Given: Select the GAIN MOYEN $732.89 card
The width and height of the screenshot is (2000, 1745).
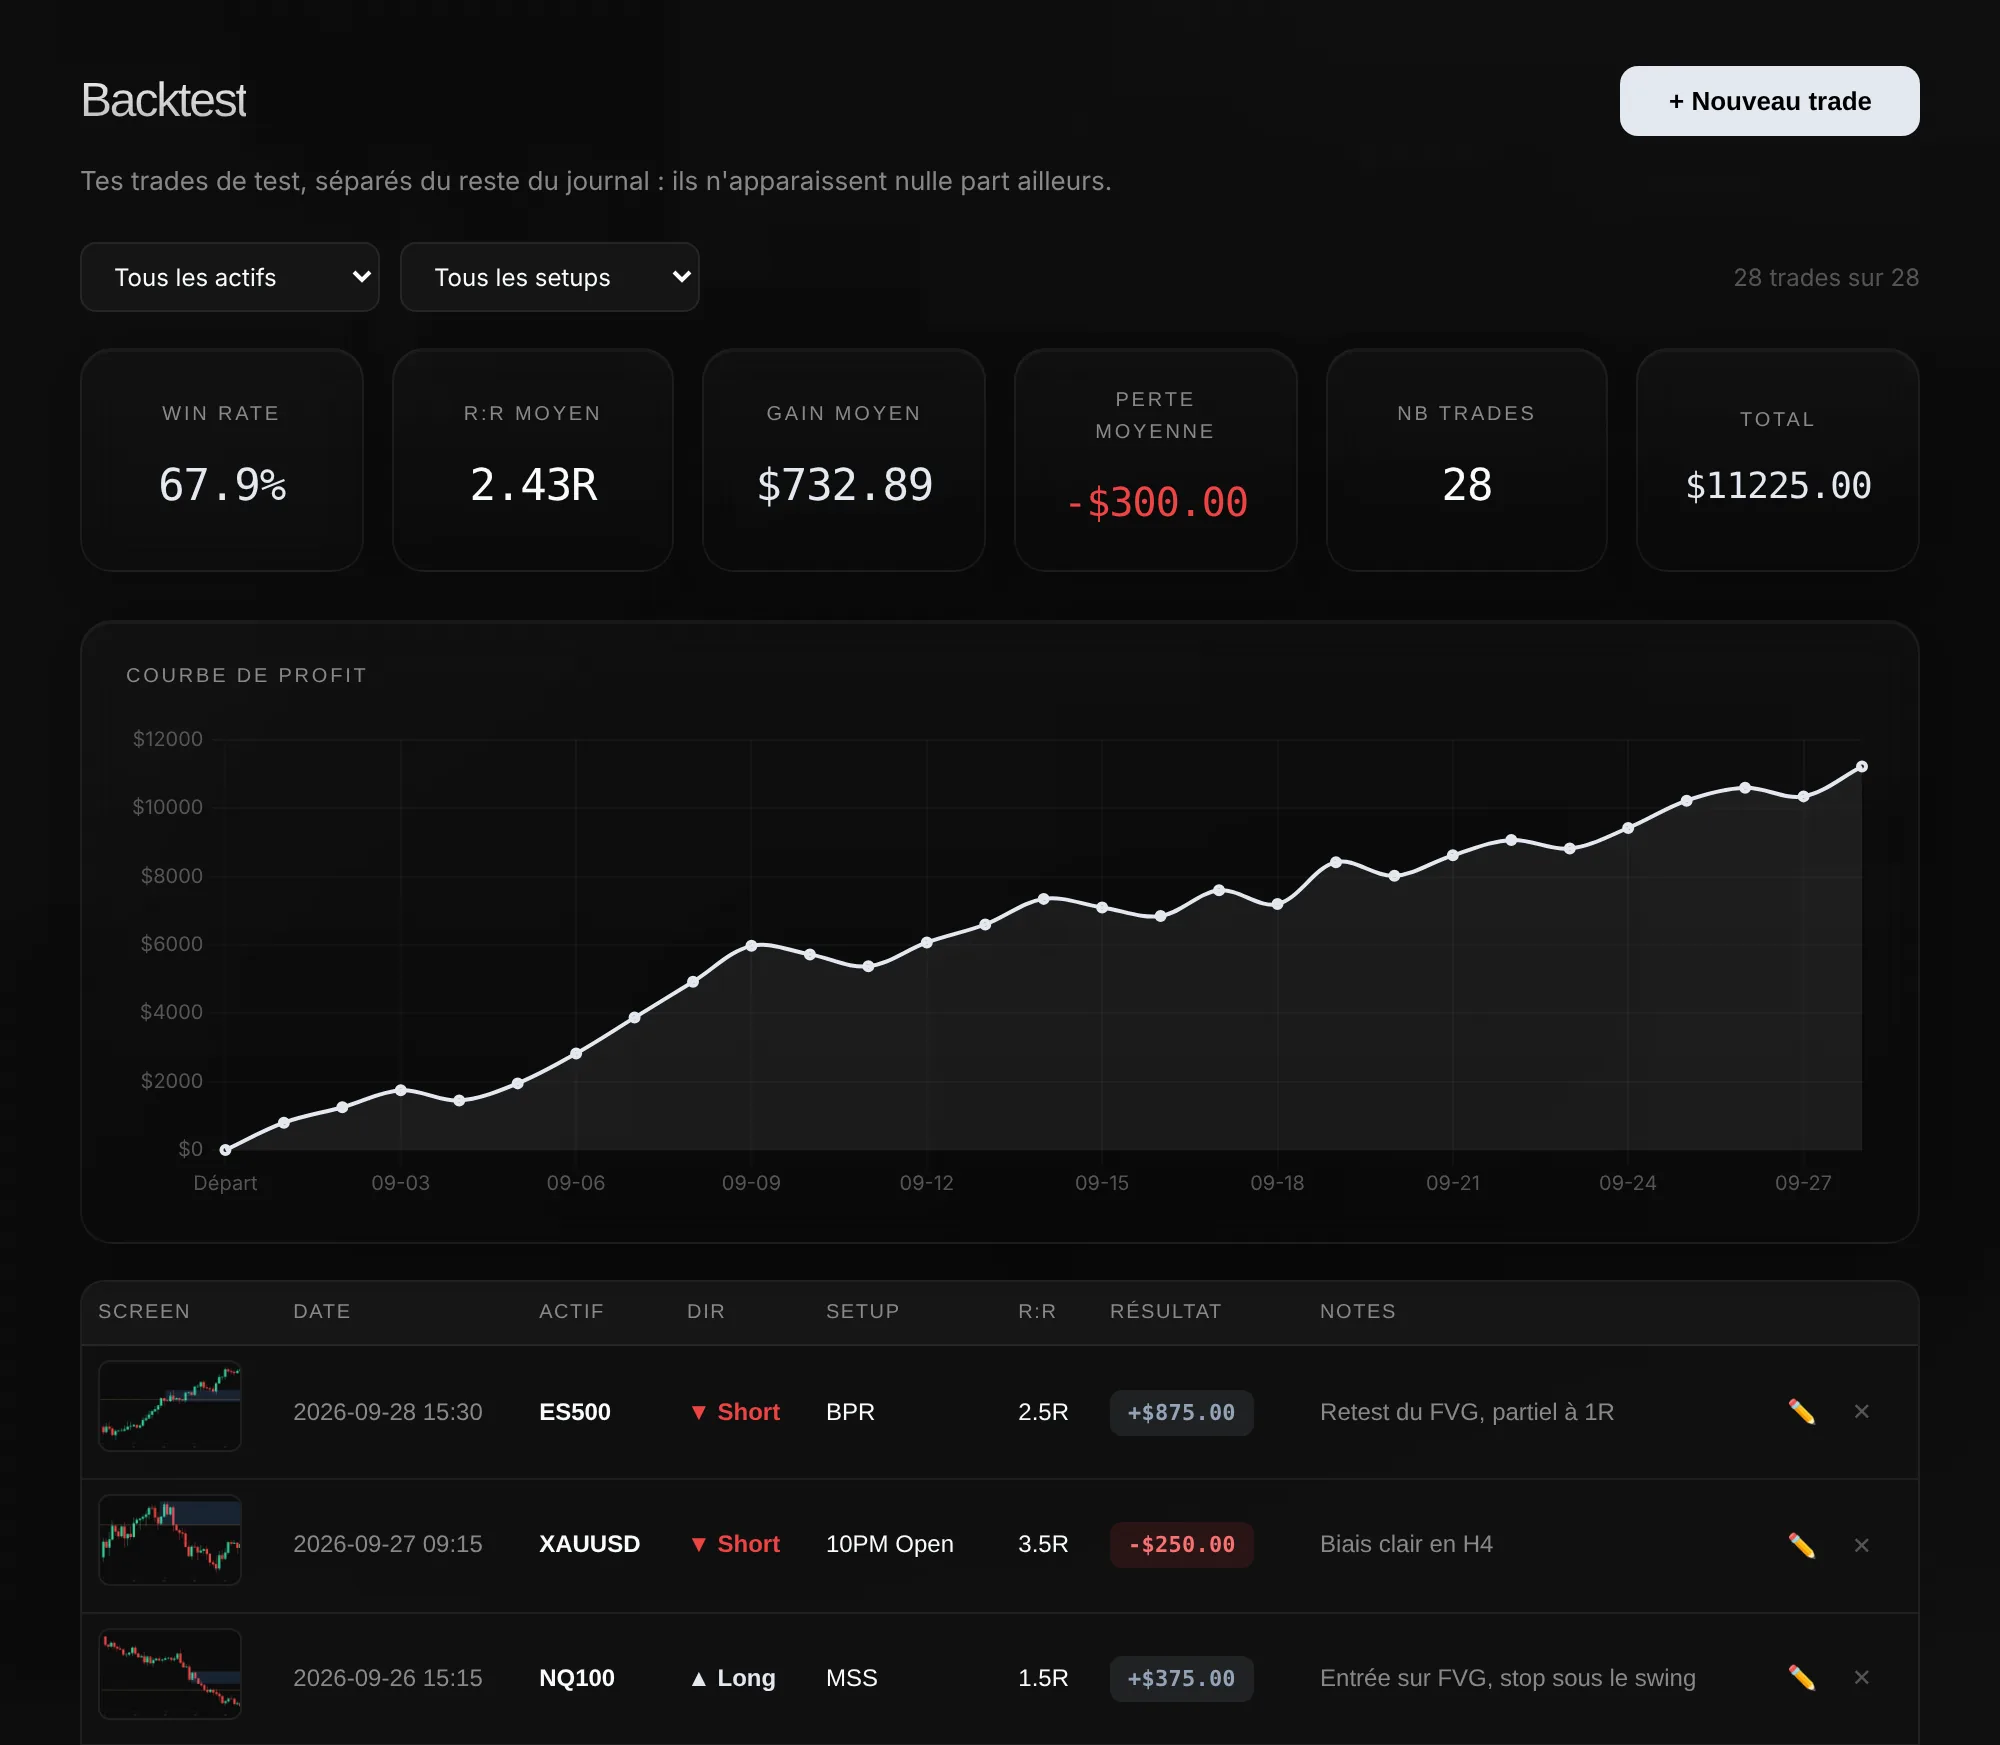Looking at the screenshot, I should click(x=844, y=460).
